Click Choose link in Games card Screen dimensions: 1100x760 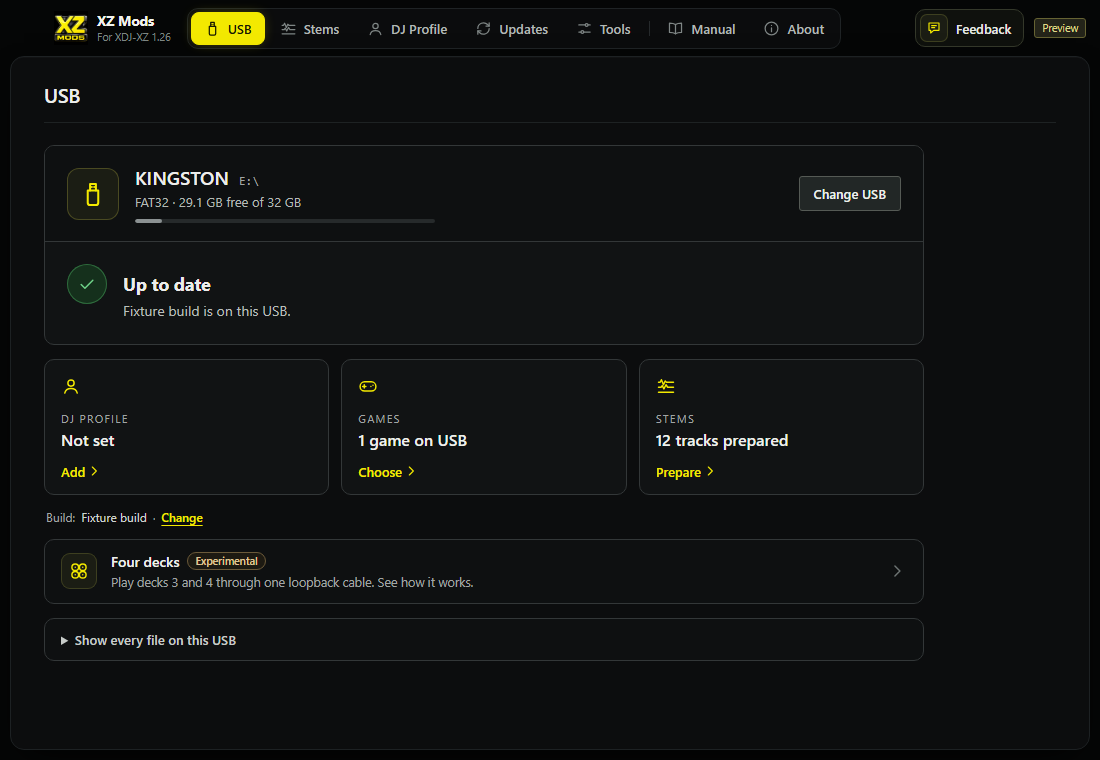(x=387, y=472)
